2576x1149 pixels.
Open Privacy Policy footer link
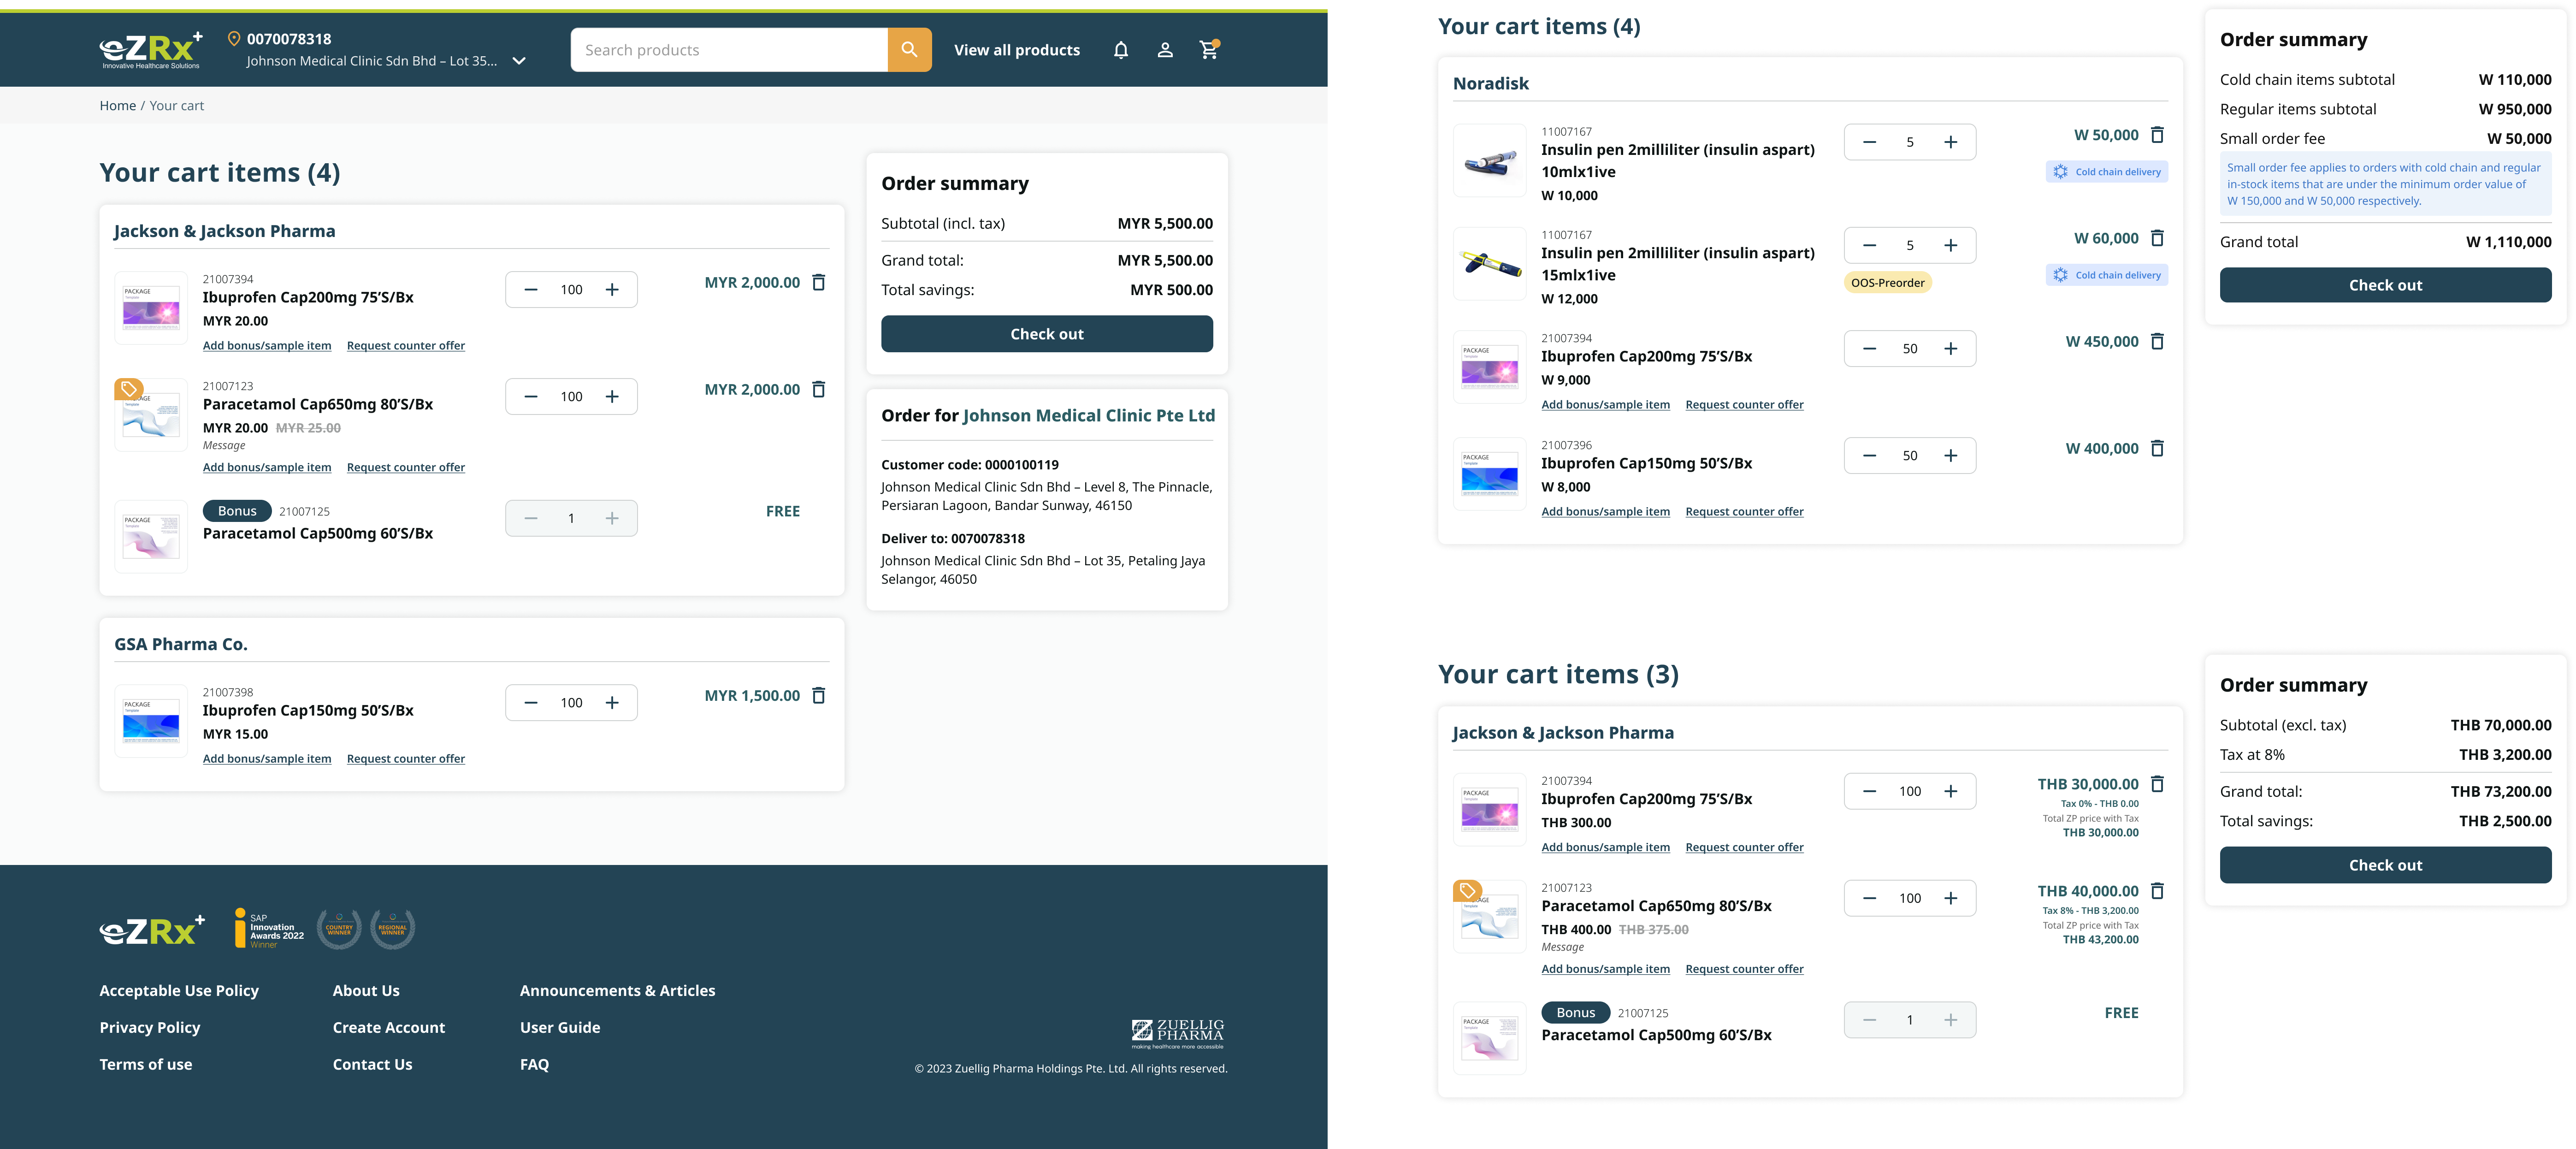coord(150,1028)
